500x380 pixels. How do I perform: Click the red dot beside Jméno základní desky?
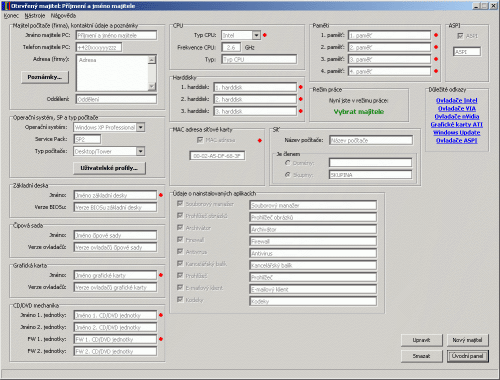click(161, 195)
